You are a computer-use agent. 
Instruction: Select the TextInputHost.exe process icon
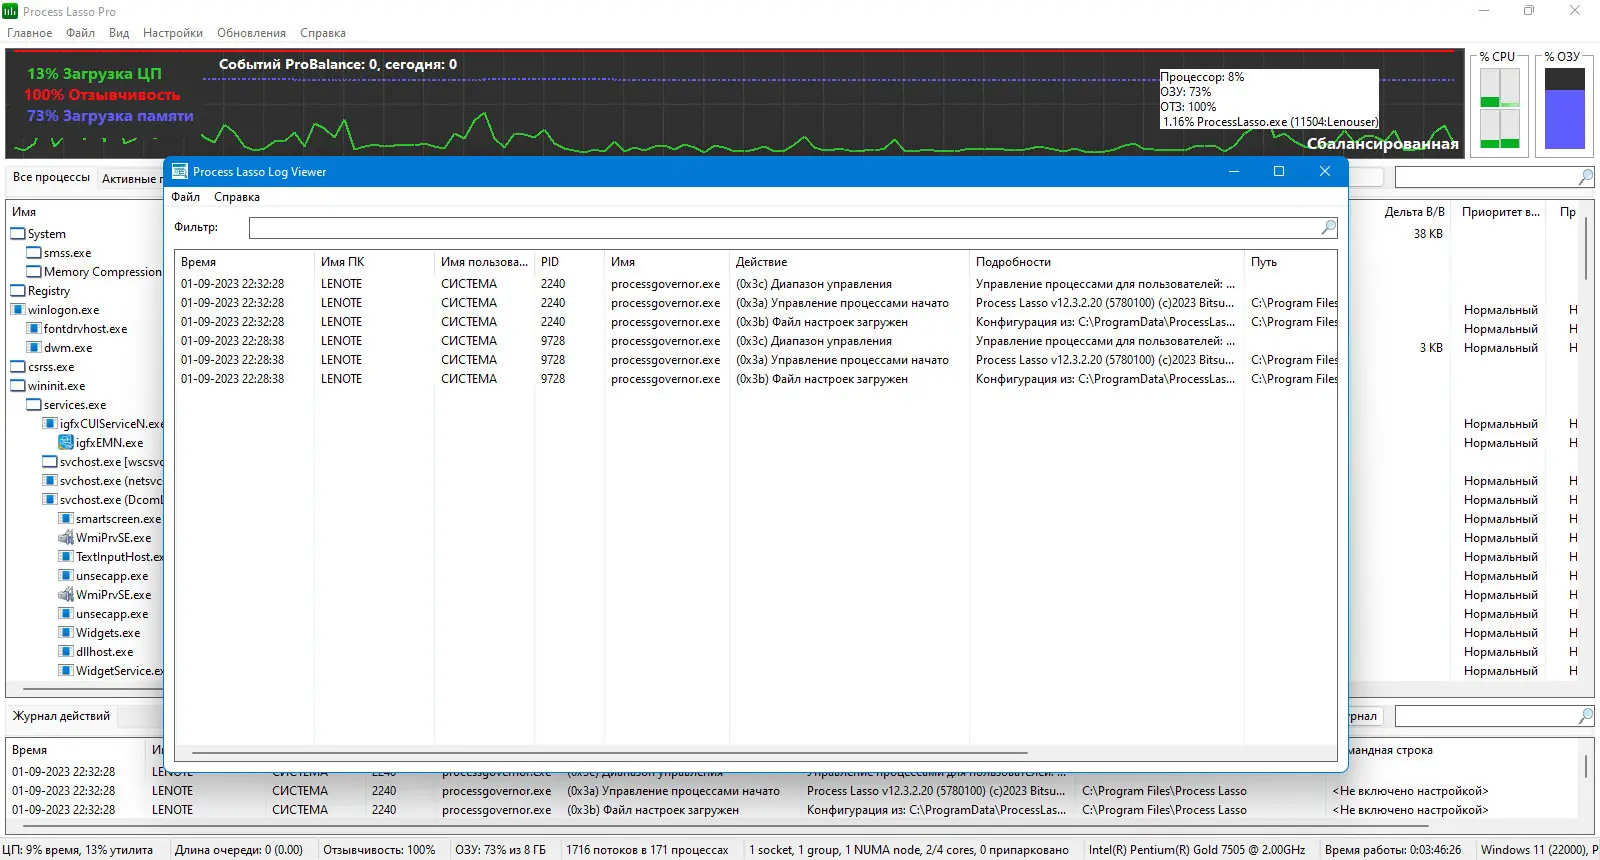(66, 557)
